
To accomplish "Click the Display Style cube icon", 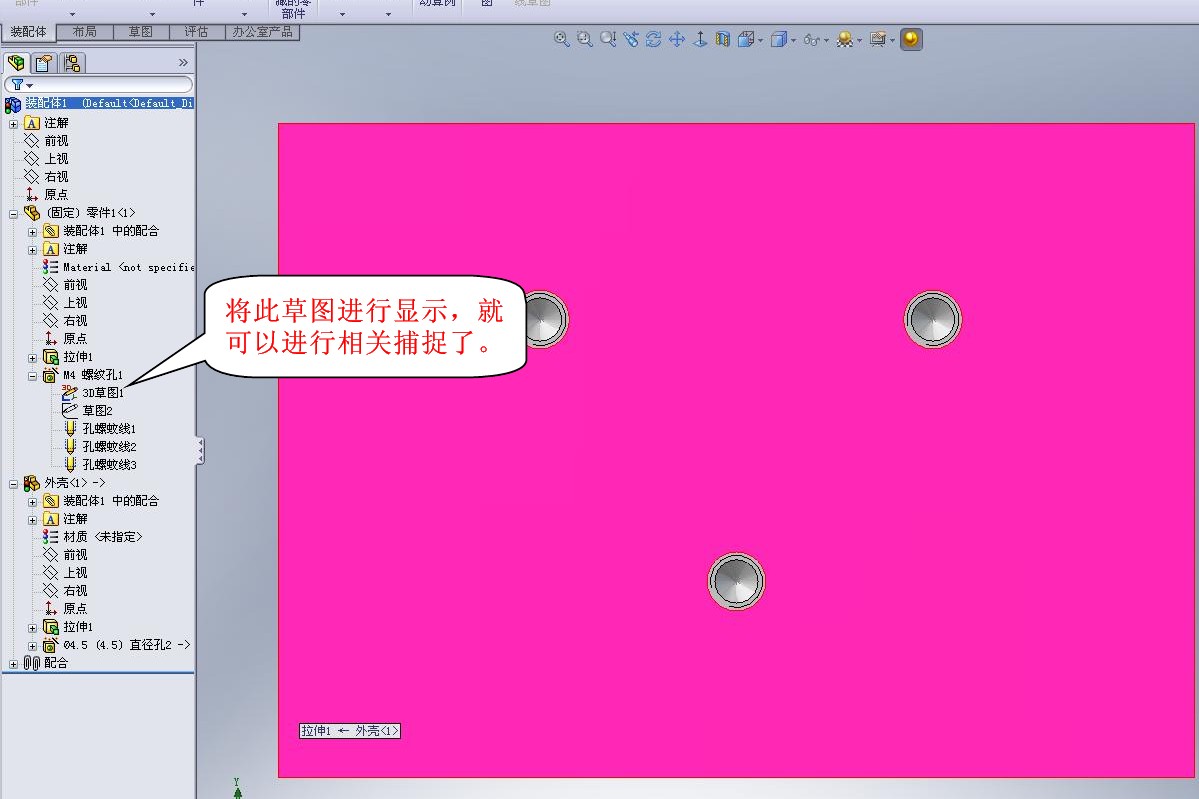I will click(x=778, y=39).
